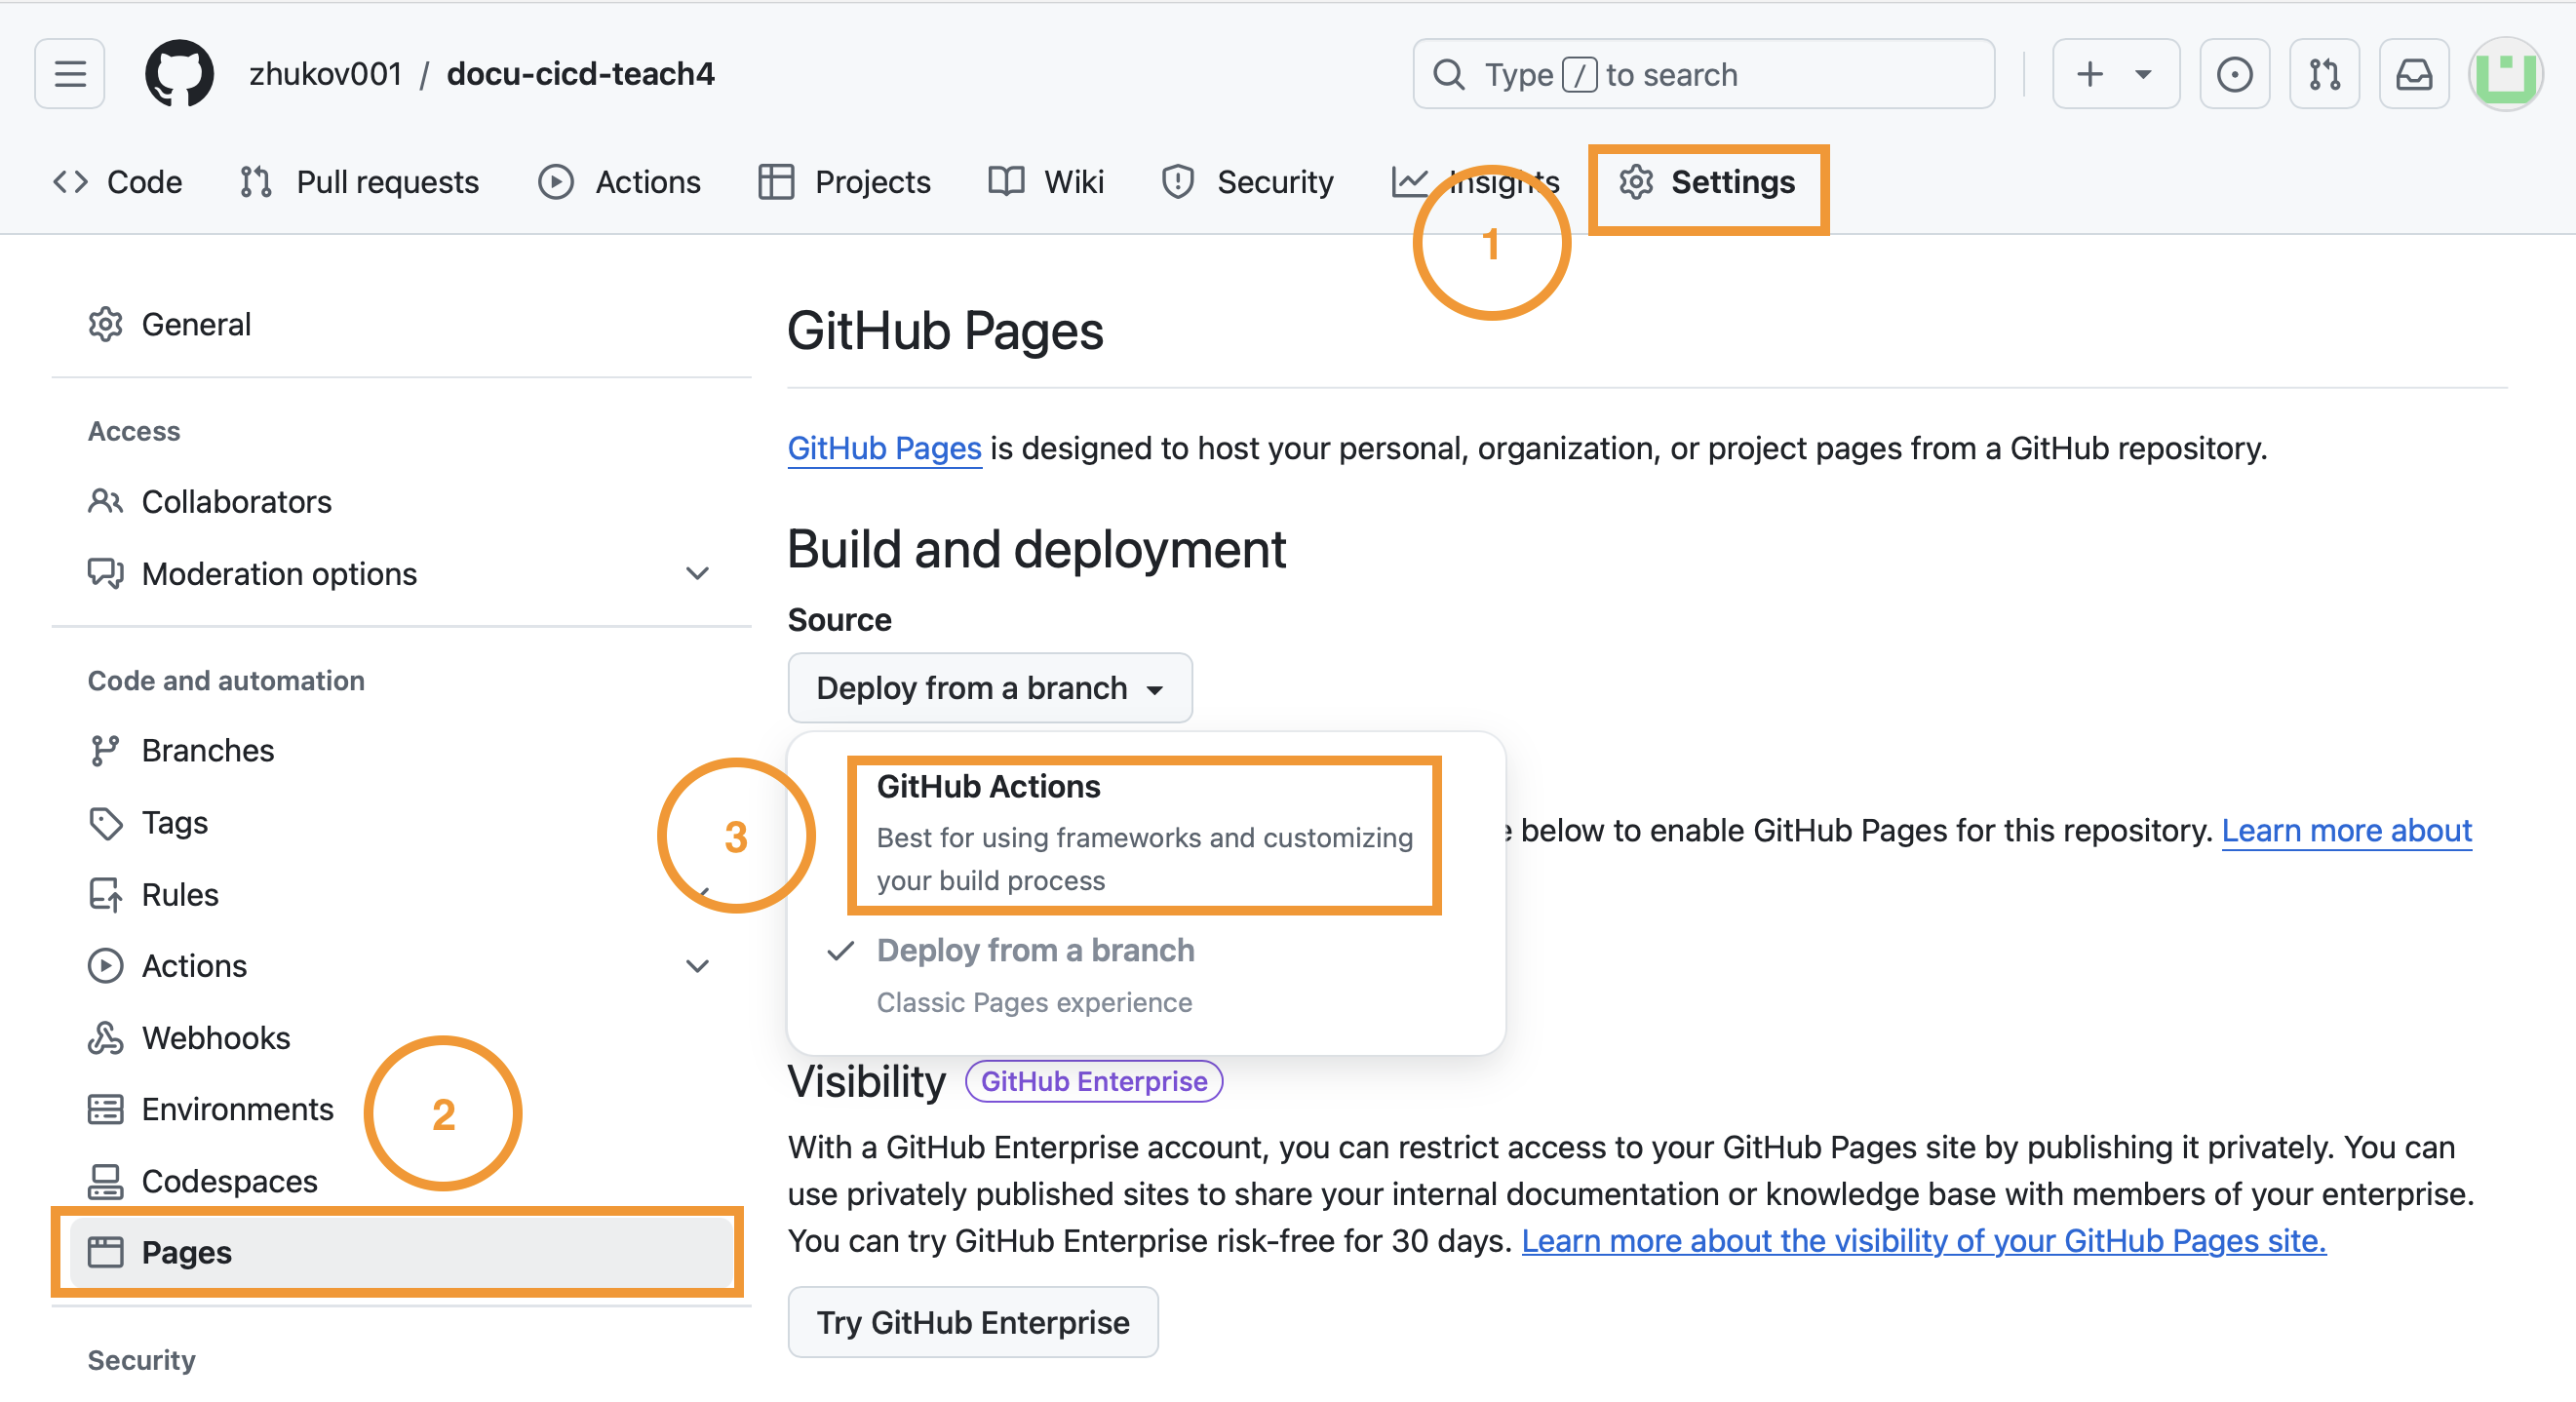Open the notifications inbox icon
Viewport: 2576px width, 1402px height.
coord(2413,73)
